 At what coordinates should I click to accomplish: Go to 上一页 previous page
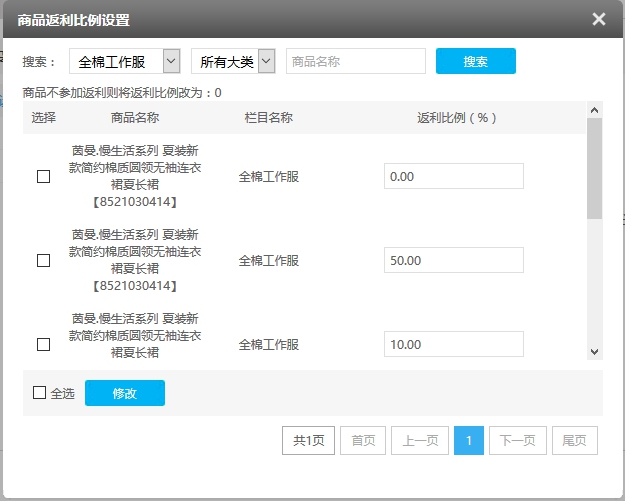419,441
